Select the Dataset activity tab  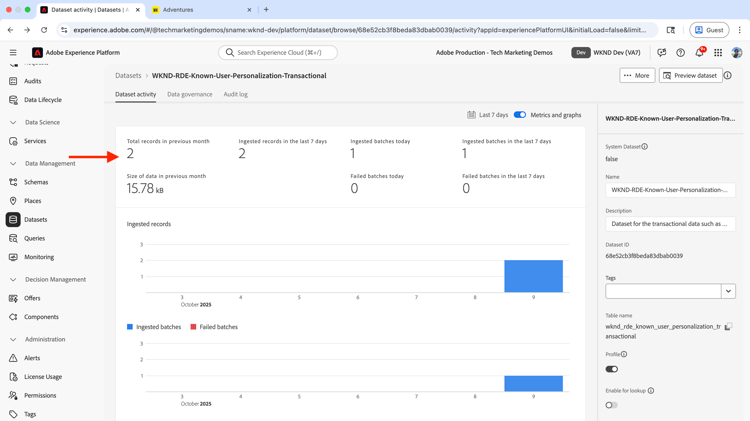click(135, 94)
